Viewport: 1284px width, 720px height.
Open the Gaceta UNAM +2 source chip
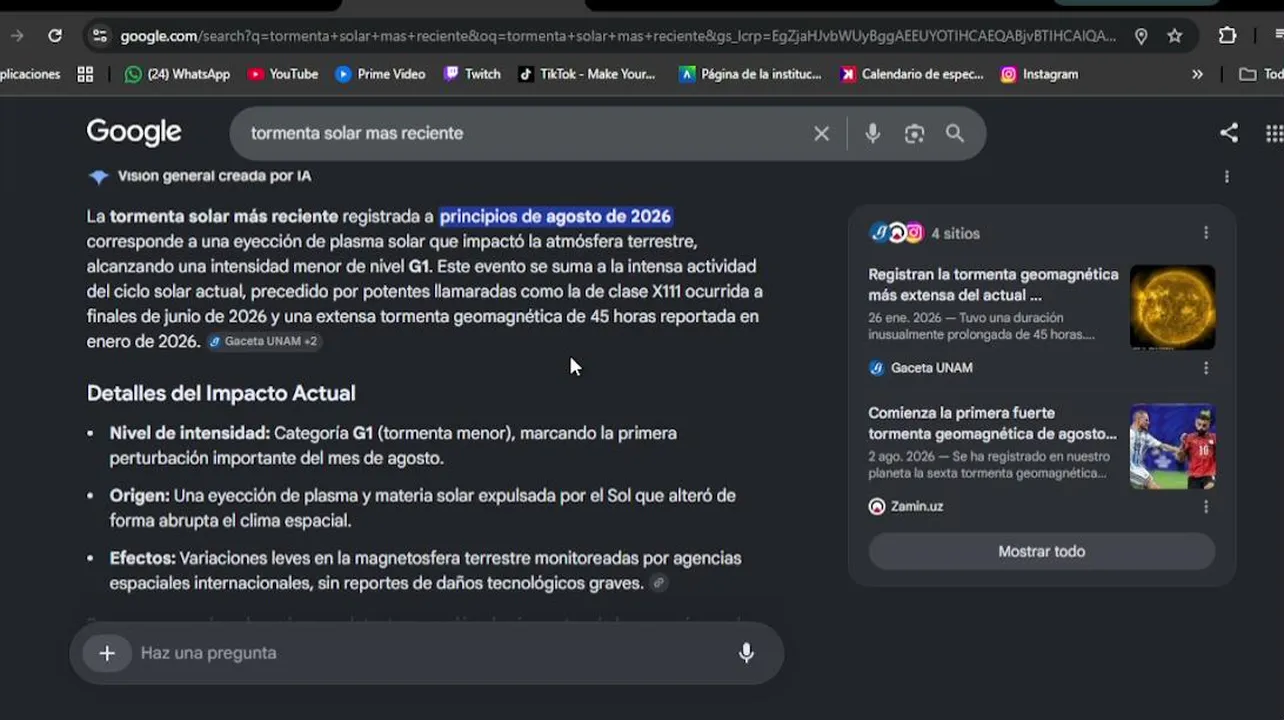(x=264, y=342)
